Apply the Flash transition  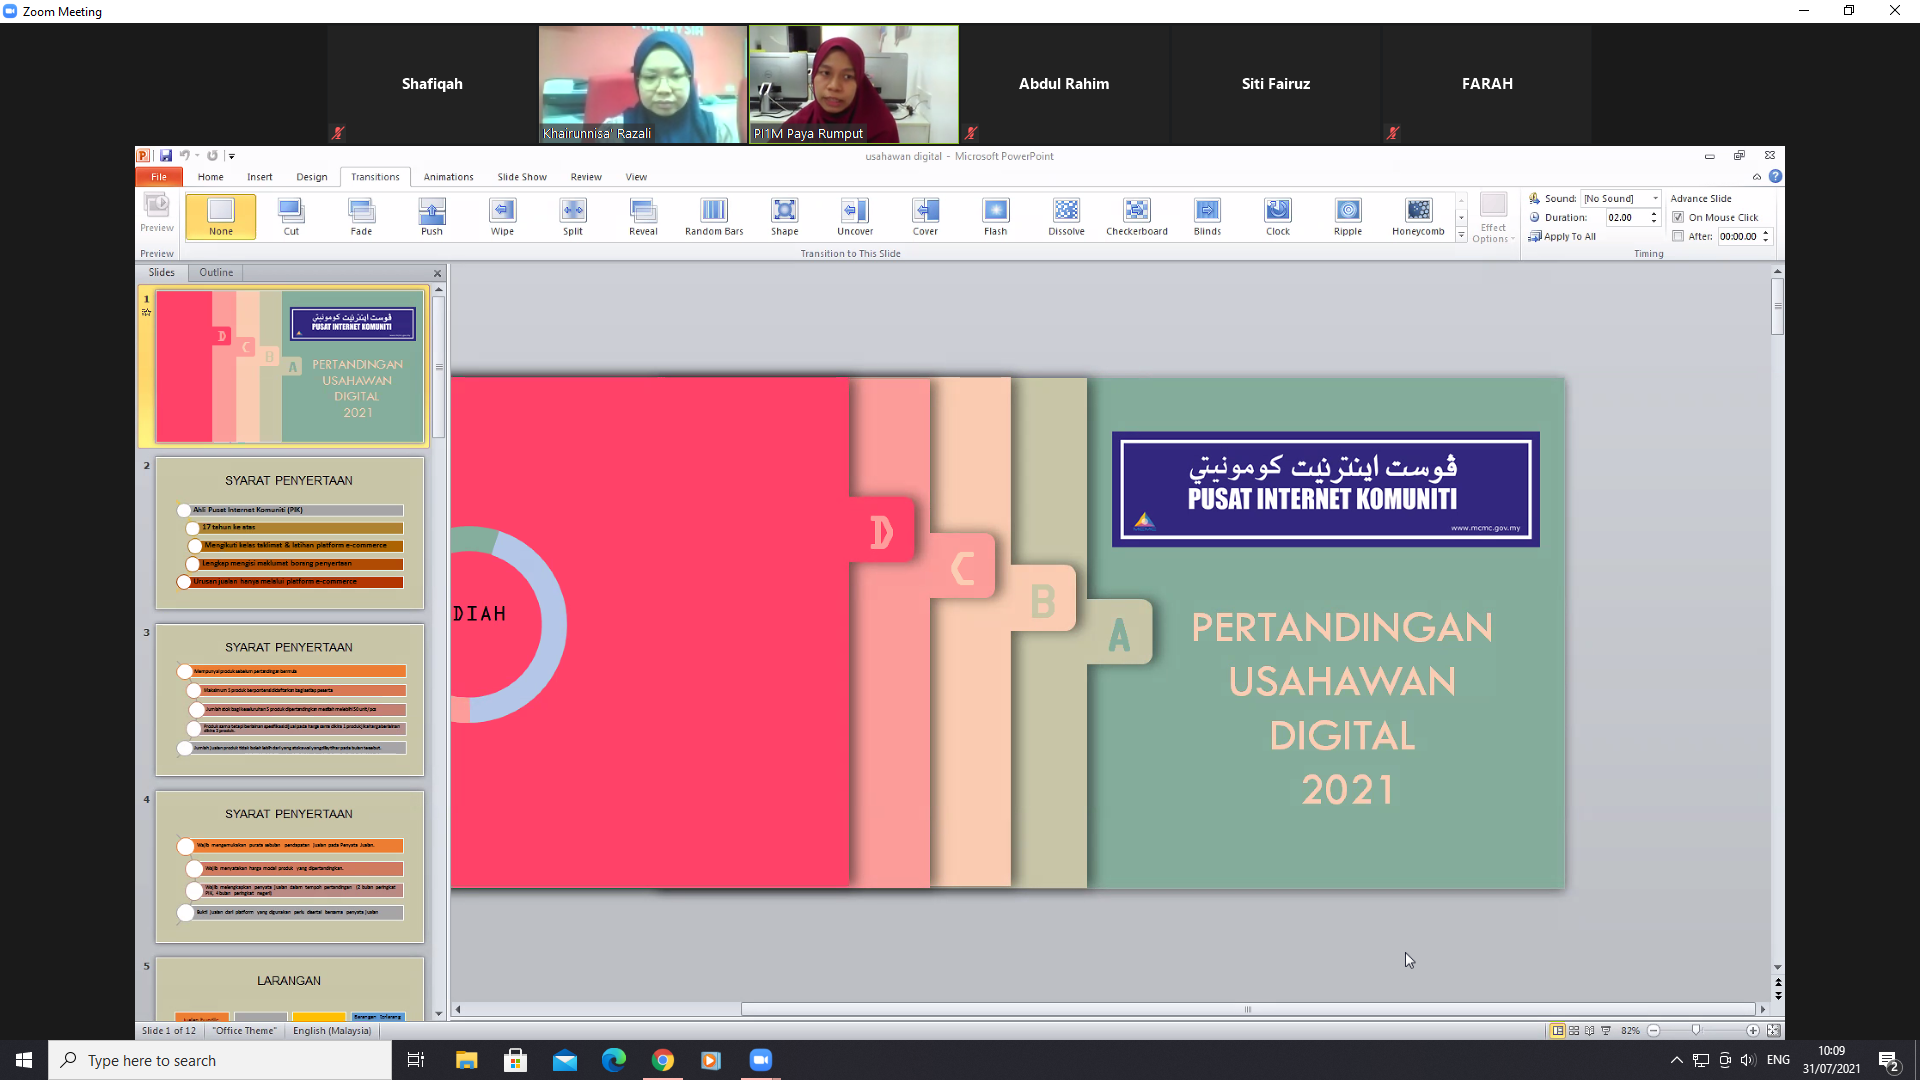click(996, 216)
